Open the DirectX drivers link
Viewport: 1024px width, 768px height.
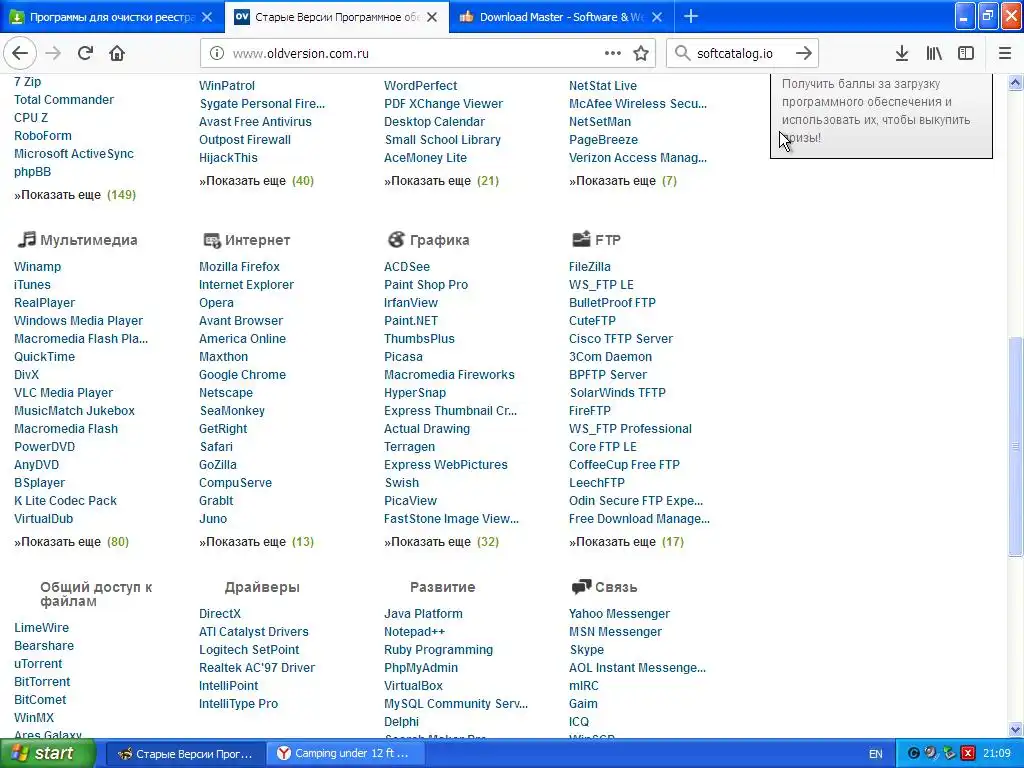pyautogui.click(x=219, y=614)
